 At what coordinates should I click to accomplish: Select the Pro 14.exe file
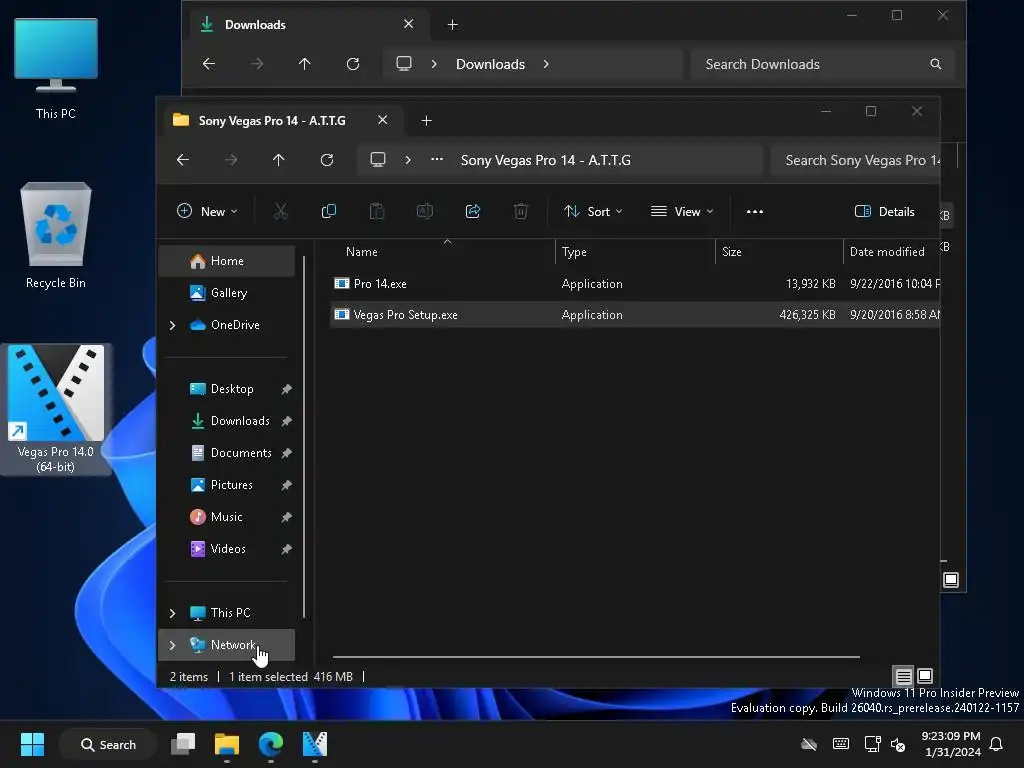click(x=635, y=284)
